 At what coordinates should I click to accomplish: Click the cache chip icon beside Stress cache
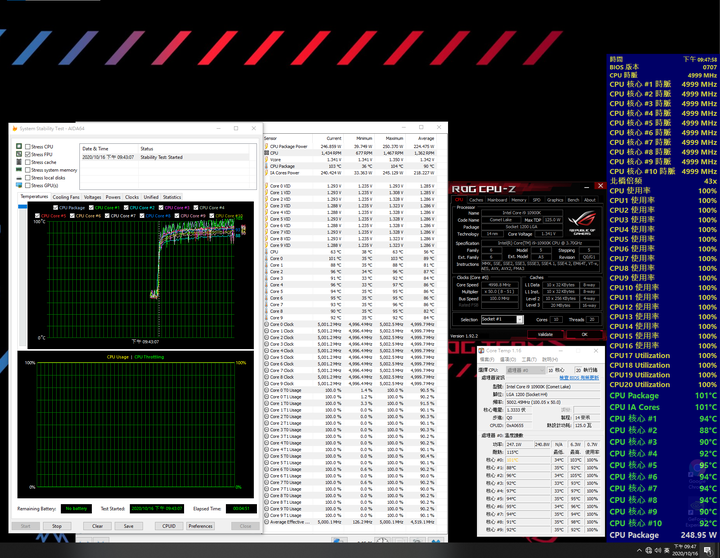19,162
